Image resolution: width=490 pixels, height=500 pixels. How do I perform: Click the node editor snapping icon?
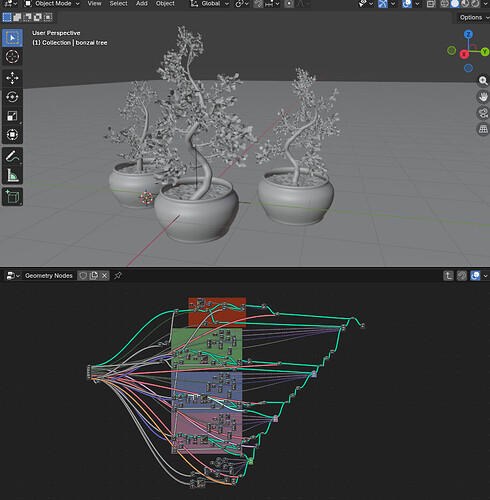coord(462,276)
